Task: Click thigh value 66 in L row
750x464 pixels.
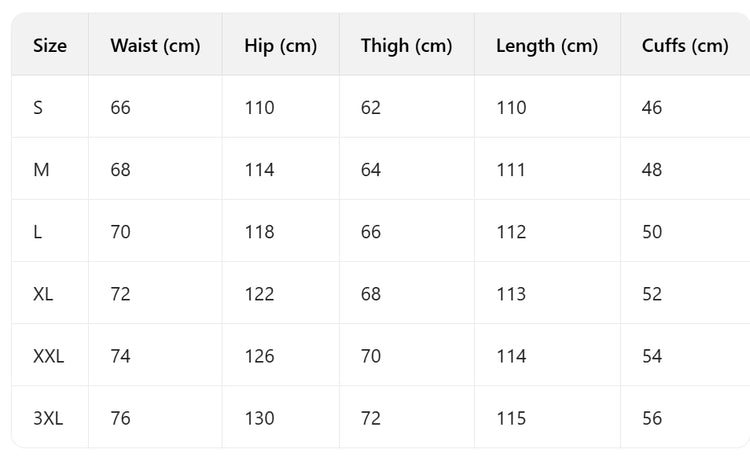Action: coord(371,232)
